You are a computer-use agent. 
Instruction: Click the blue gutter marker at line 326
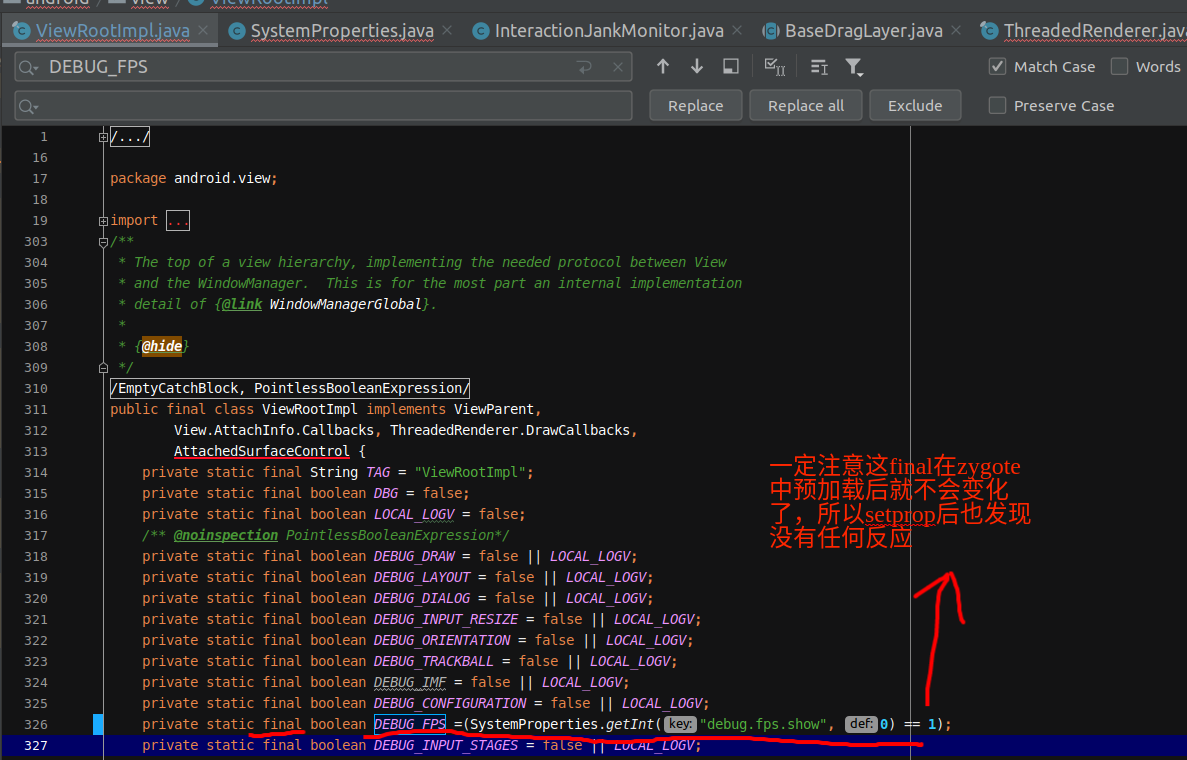coord(98,724)
